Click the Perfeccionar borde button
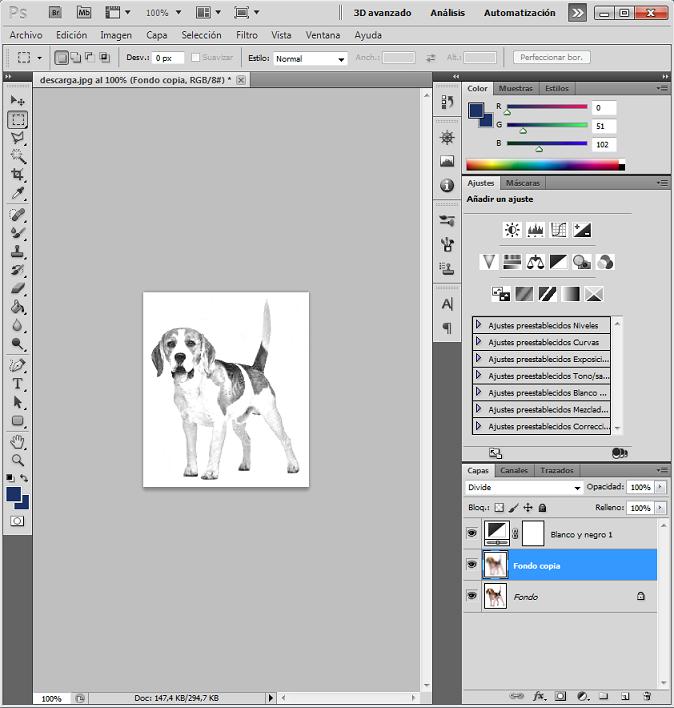Screen dimensions: 674x708 [552, 58]
